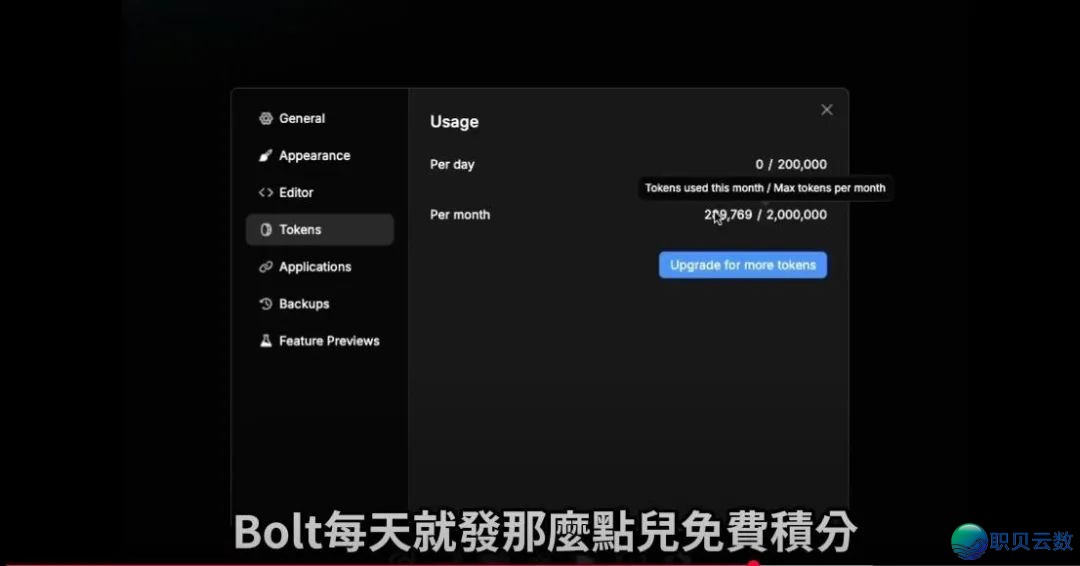Open the Editor settings section
Viewport: 1080px width, 566px height.
point(320,193)
